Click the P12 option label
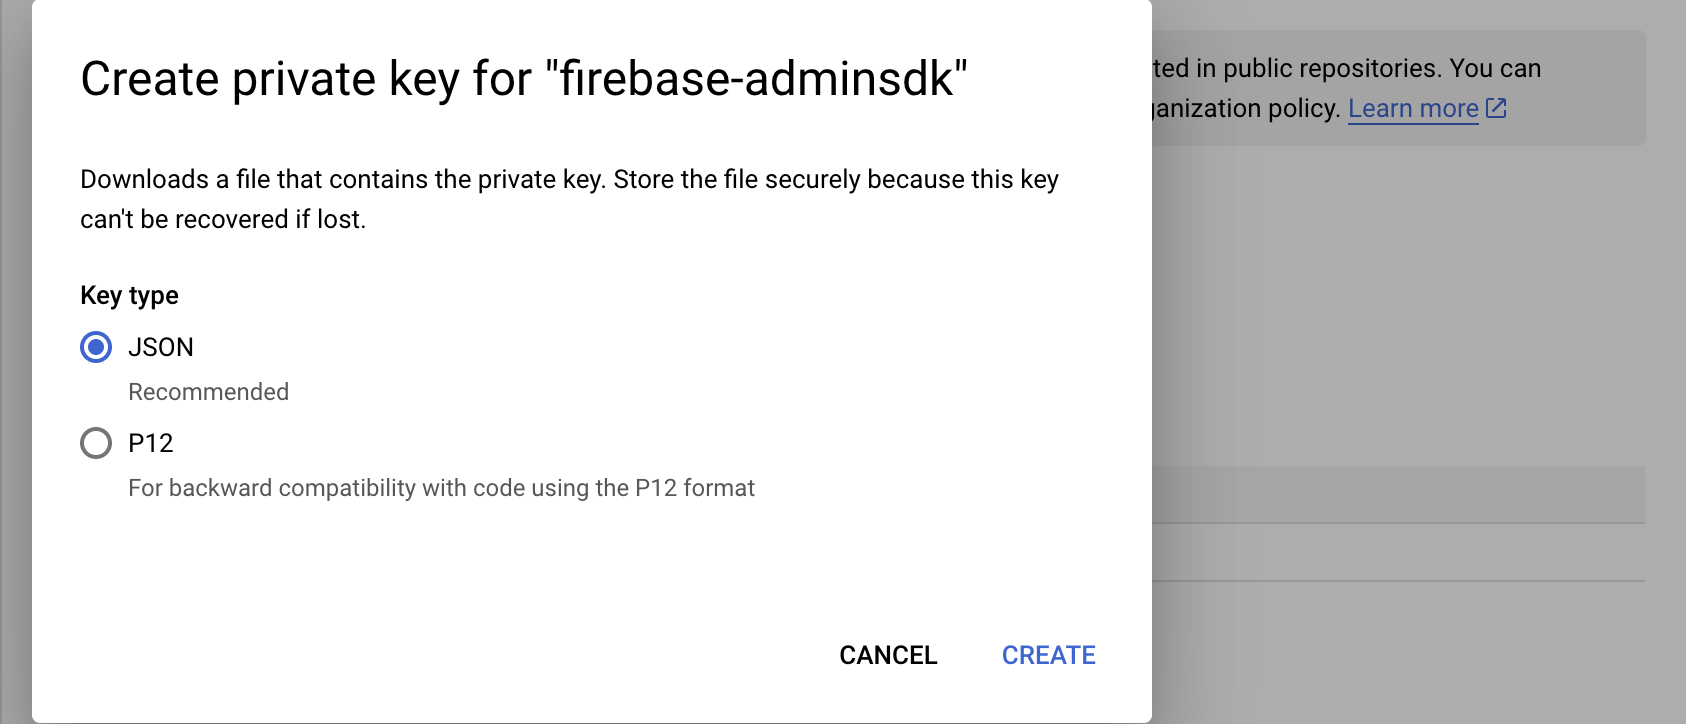 pyautogui.click(x=151, y=443)
